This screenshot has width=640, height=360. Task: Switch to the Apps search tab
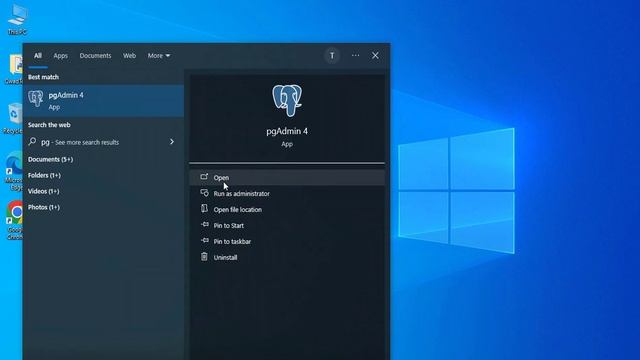click(60, 56)
